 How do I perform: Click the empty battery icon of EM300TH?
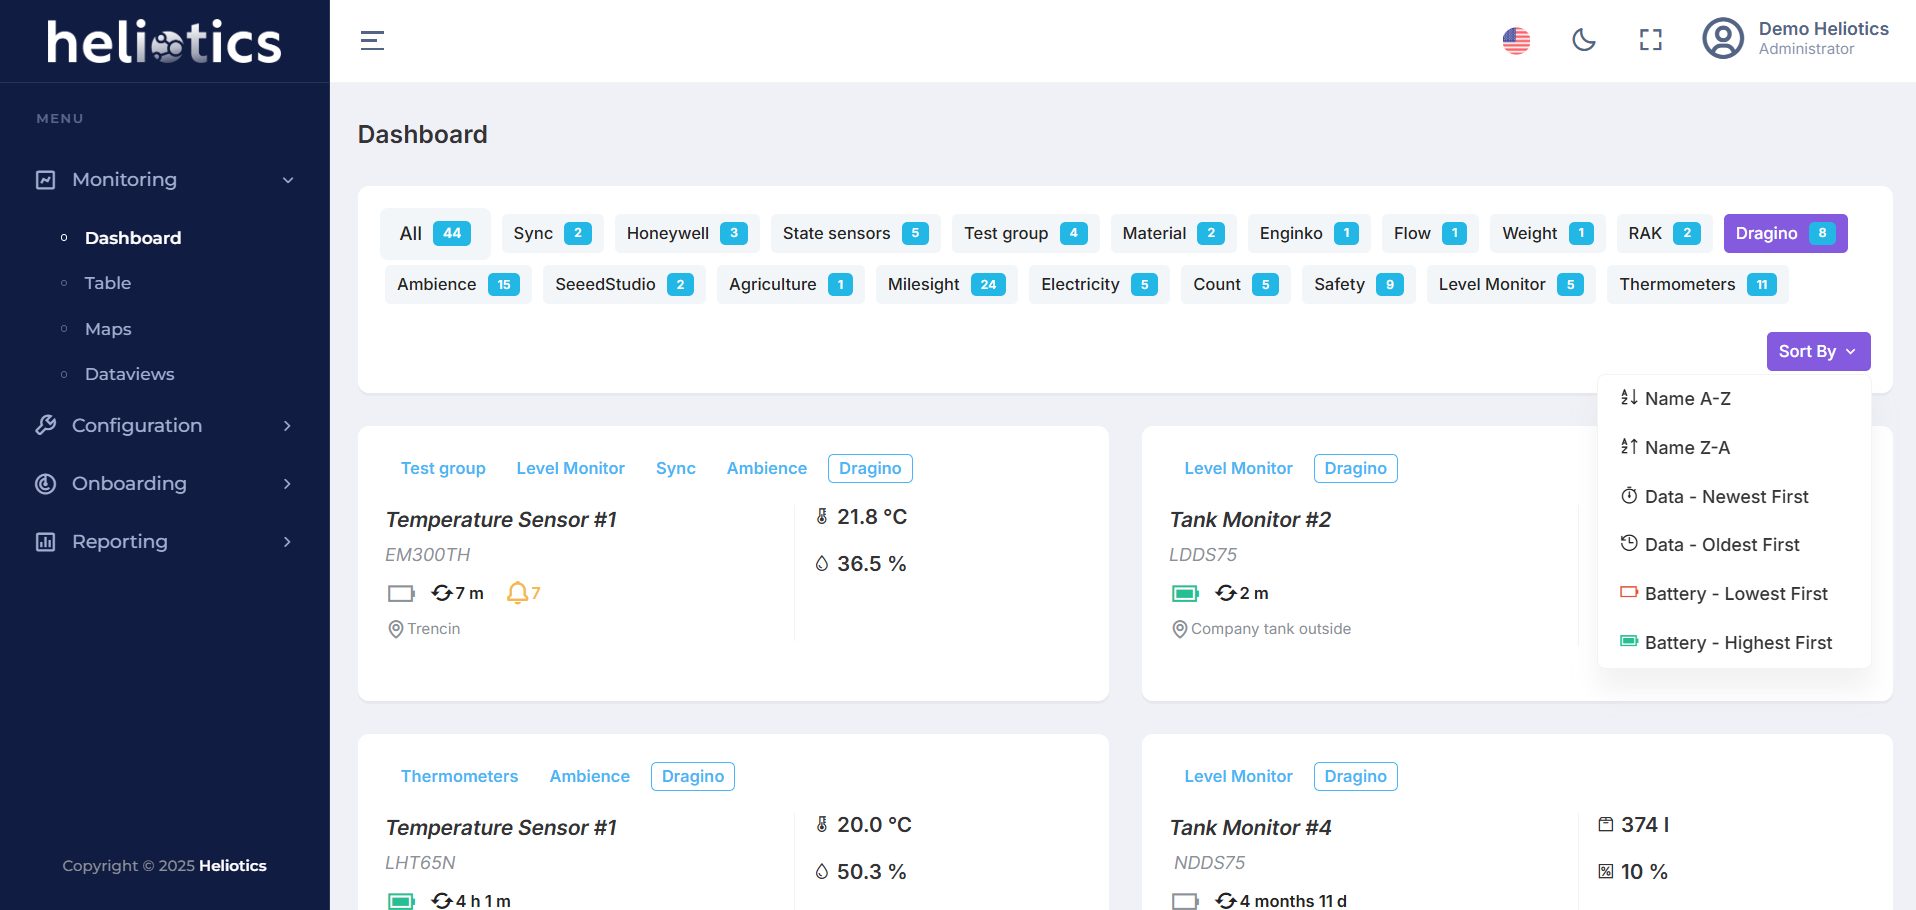coord(401,594)
